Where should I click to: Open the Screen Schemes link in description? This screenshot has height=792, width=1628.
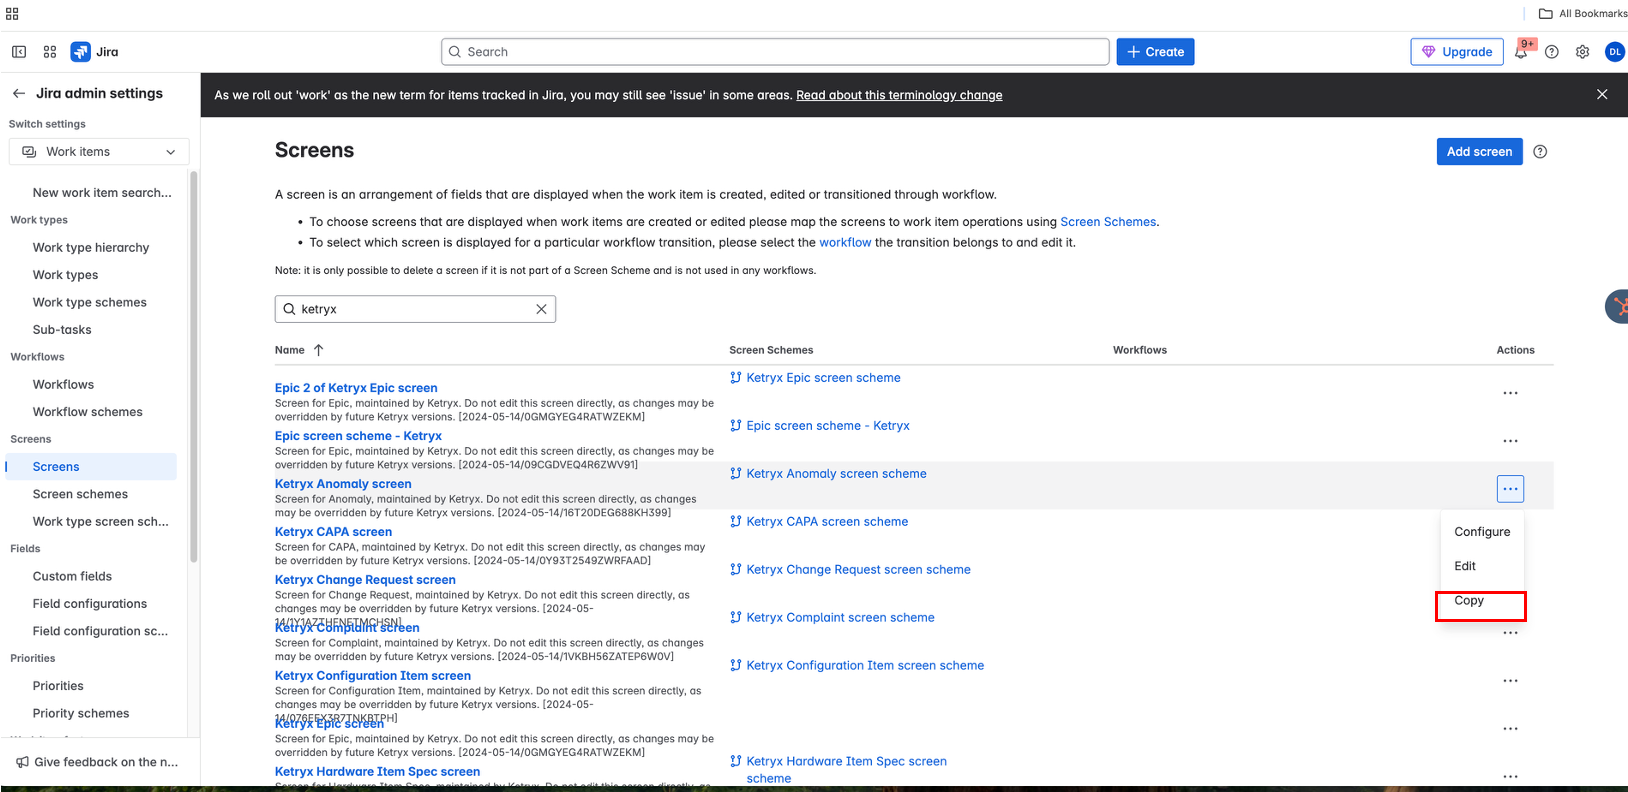coord(1108,222)
